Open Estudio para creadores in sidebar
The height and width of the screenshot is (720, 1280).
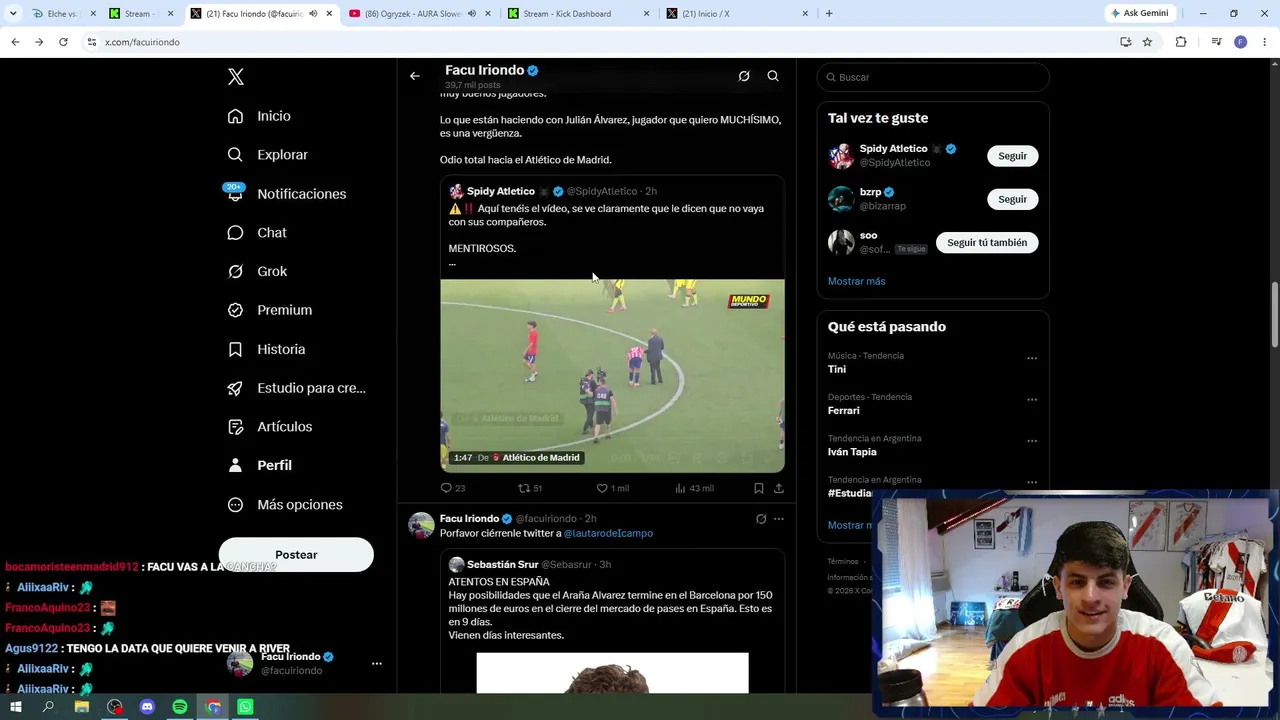click(296, 388)
